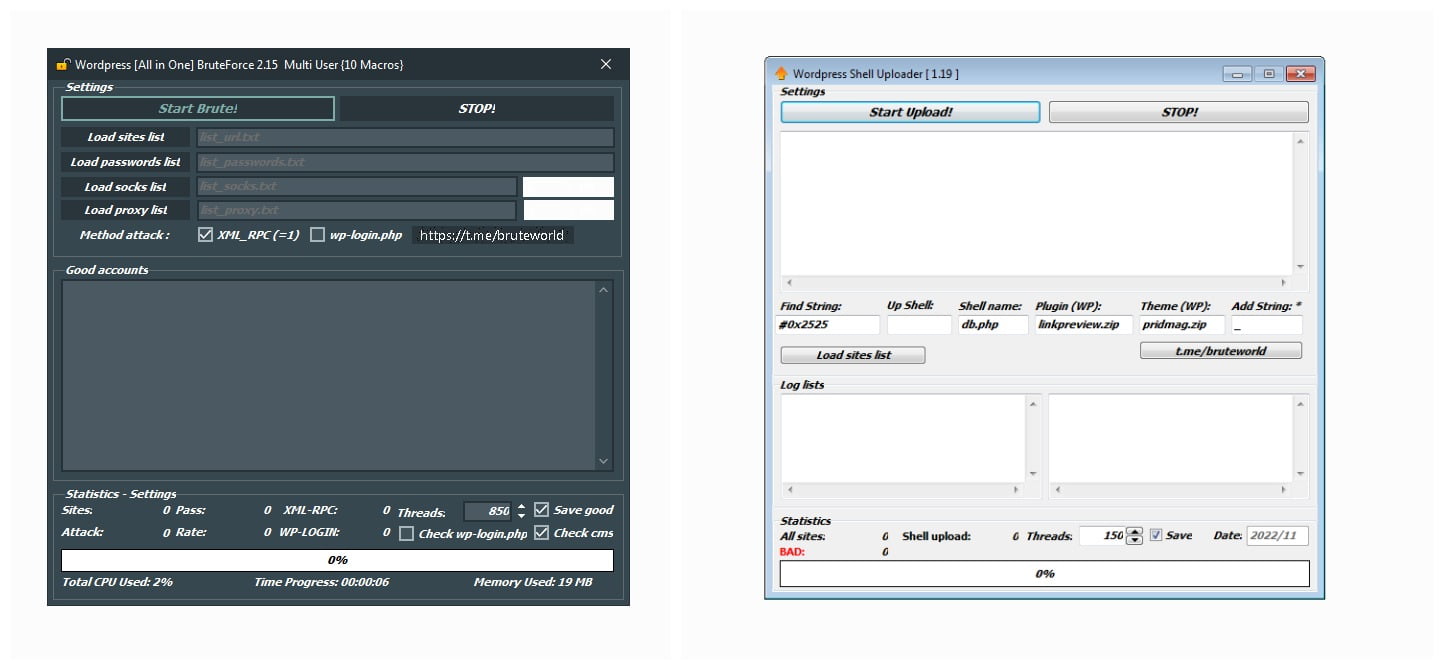
Task: Click the Shell Uploader icon in title bar
Action: click(x=782, y=73)
